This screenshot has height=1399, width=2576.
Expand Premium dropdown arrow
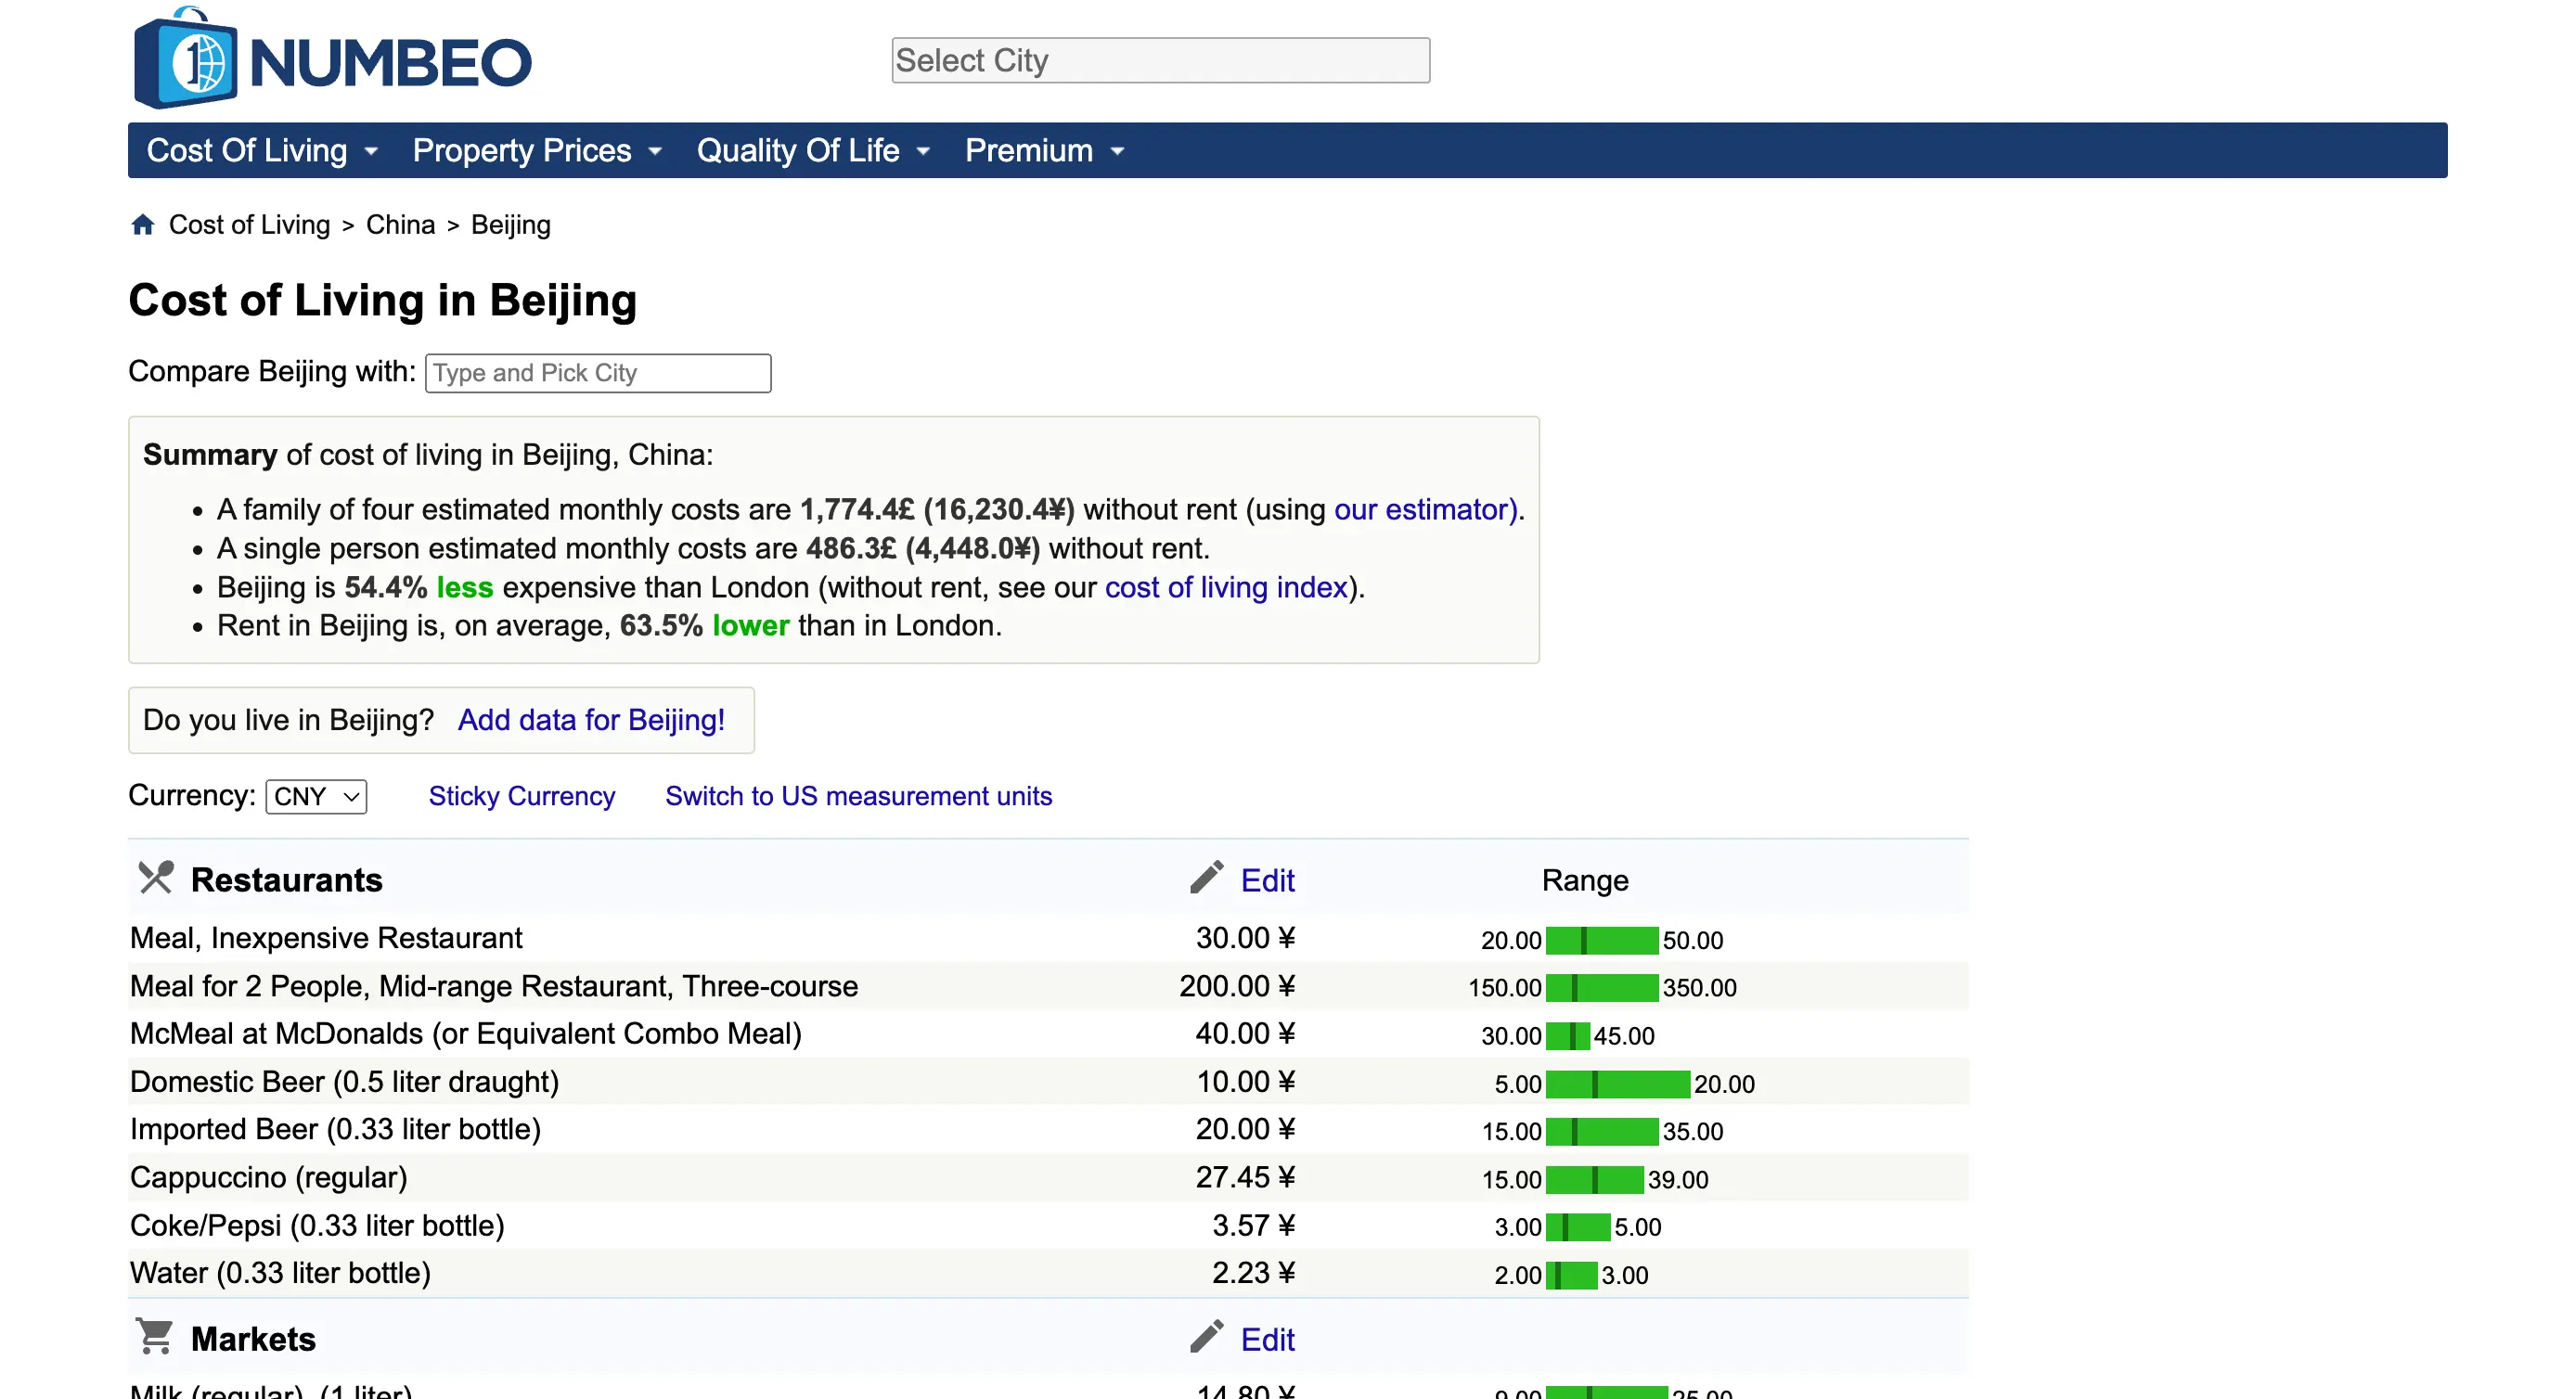pos(1118,152)
